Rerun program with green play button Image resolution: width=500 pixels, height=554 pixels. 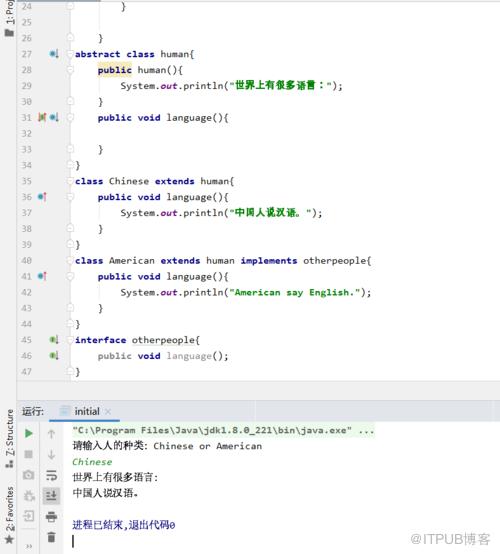point(29,433)
